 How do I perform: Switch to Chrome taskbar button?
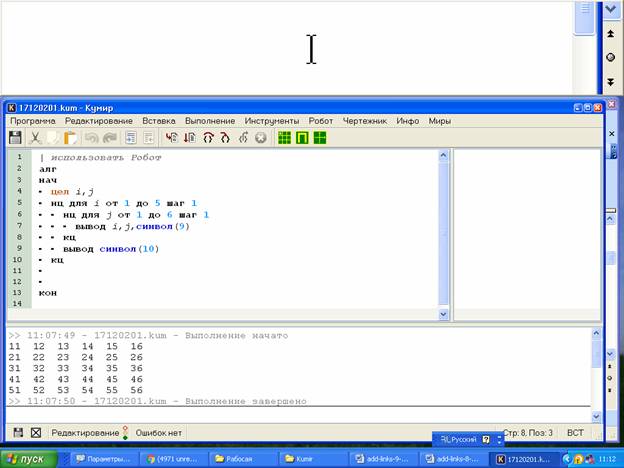click(x=174, y=459)
